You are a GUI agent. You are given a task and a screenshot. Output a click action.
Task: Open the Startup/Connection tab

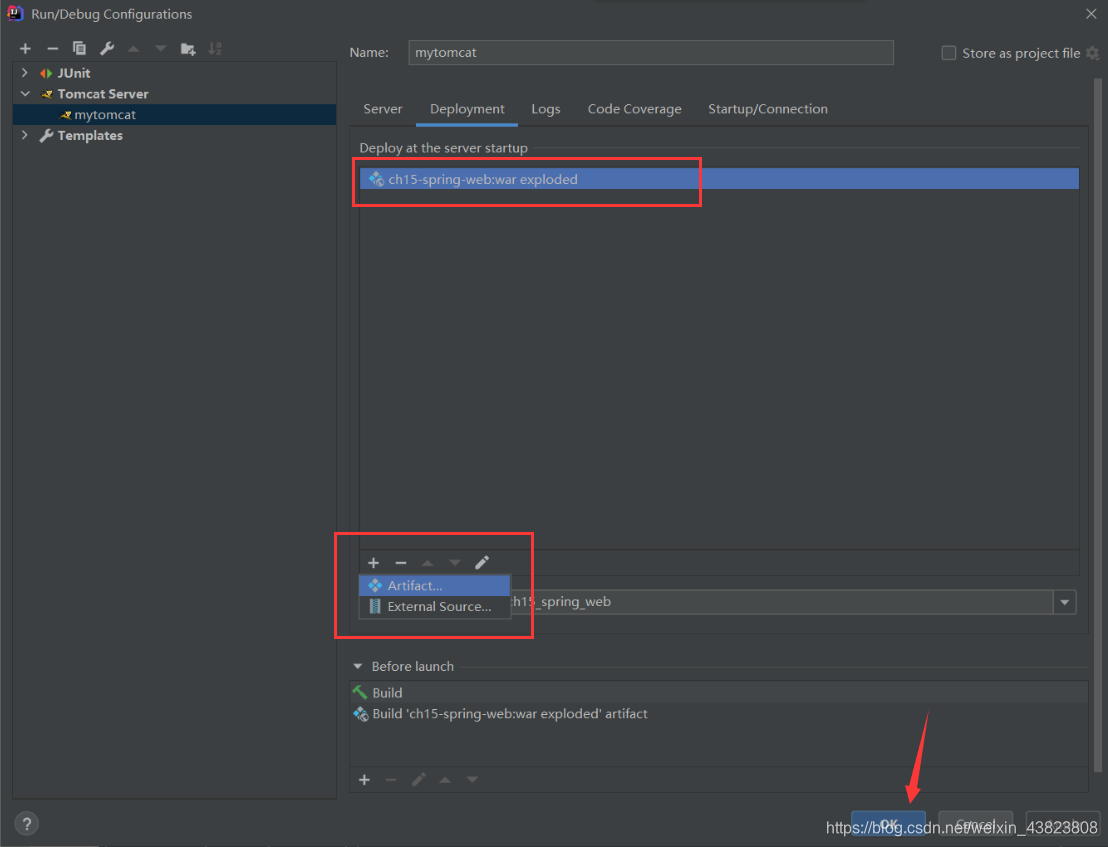(767, 109)
